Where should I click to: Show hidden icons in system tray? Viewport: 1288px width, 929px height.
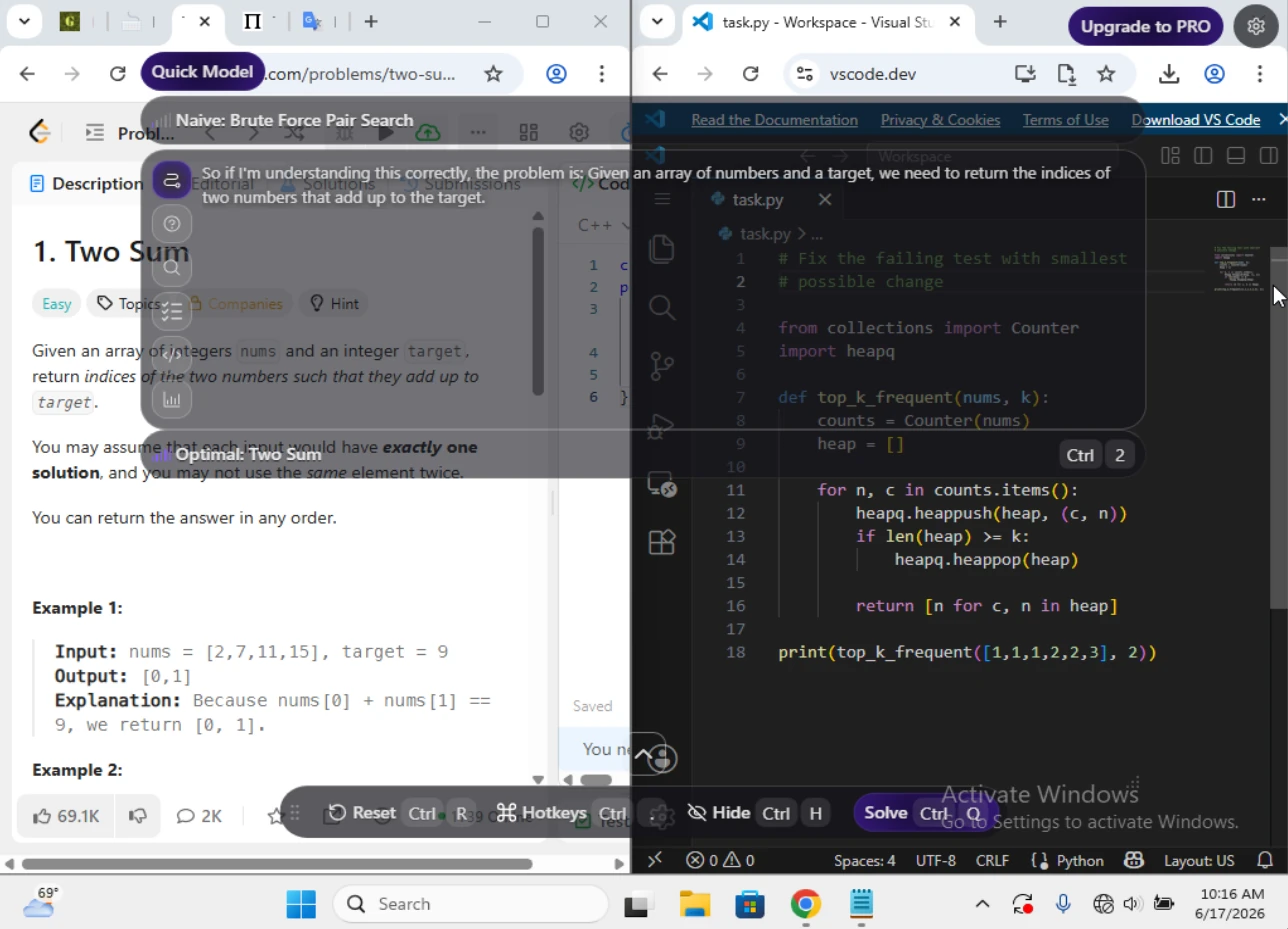pos(982,904)
